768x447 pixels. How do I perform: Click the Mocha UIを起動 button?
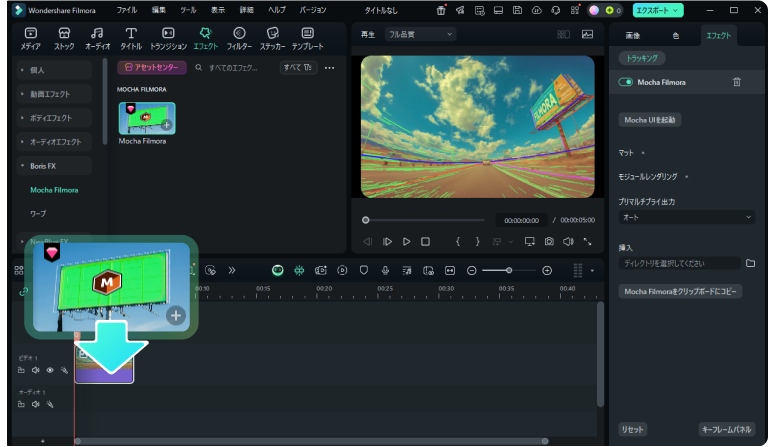coord(649,119)
